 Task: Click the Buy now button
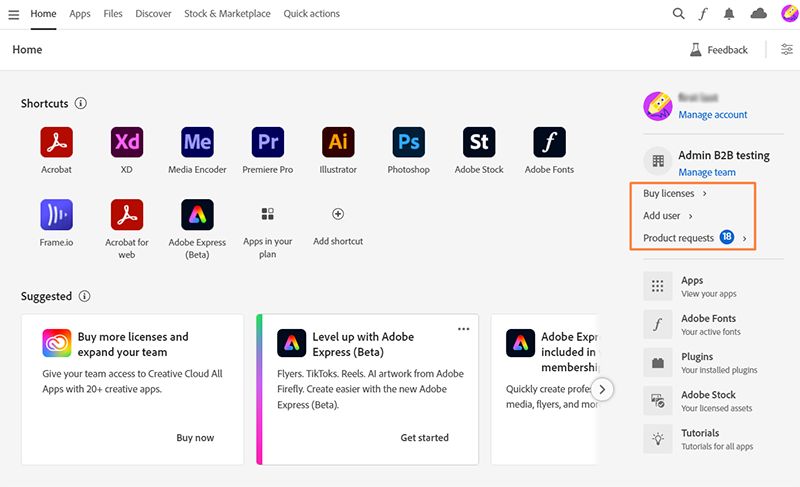[195, 438]
